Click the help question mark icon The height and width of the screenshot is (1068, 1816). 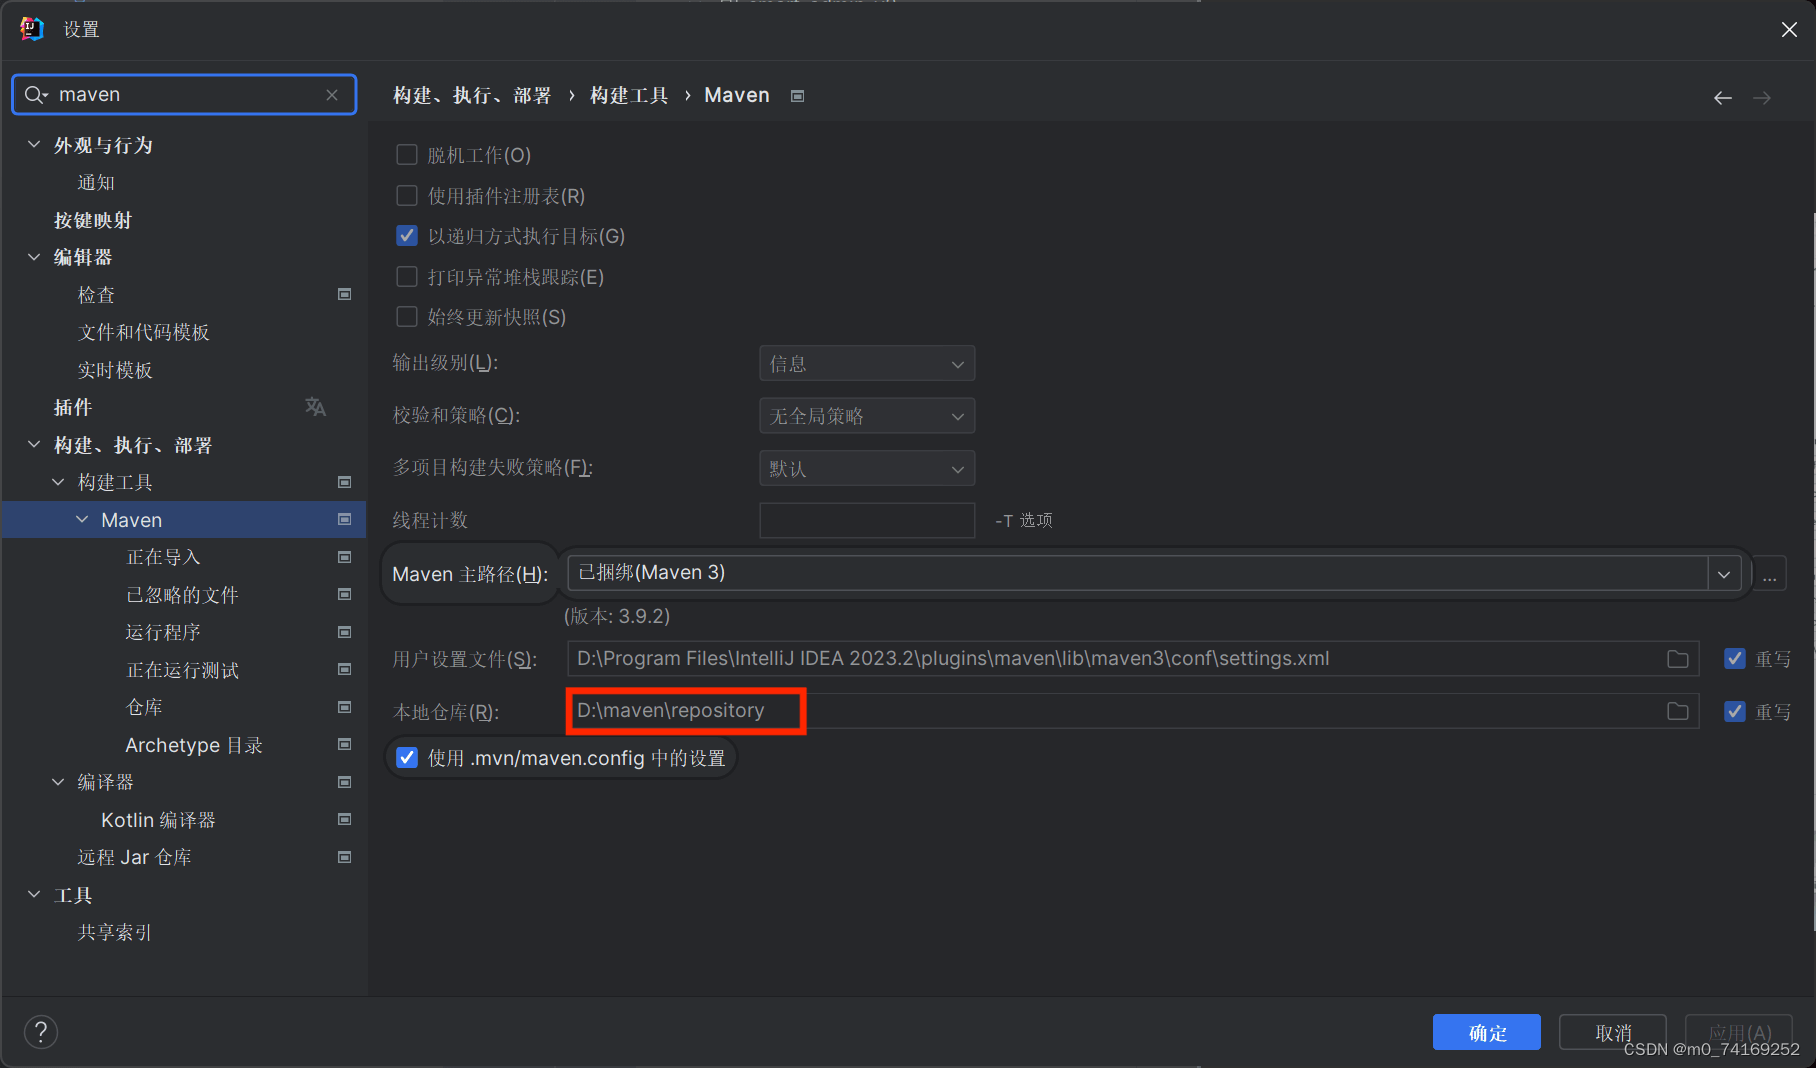(x=40, y=1032)
